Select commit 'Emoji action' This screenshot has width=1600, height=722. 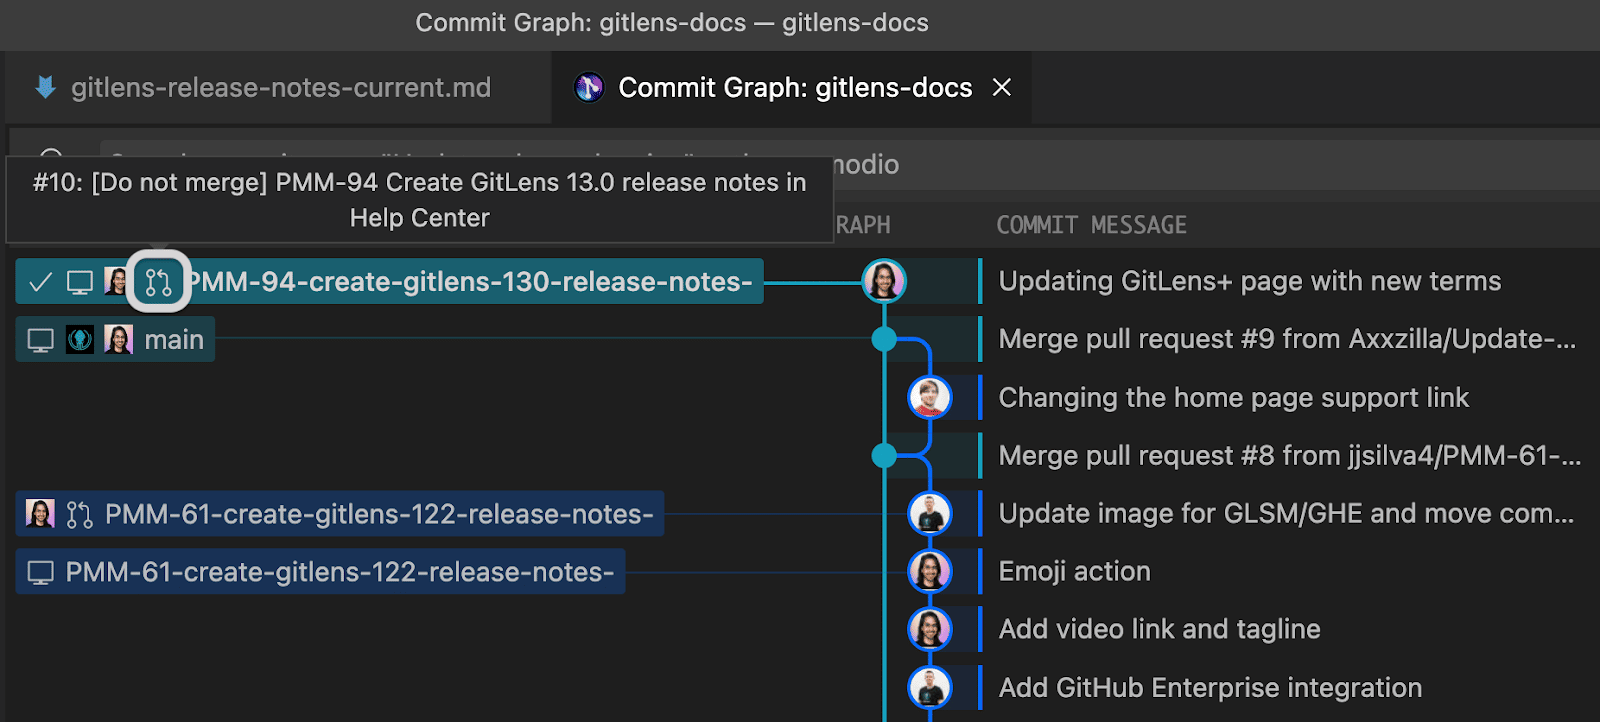[x=1075, y=572]
